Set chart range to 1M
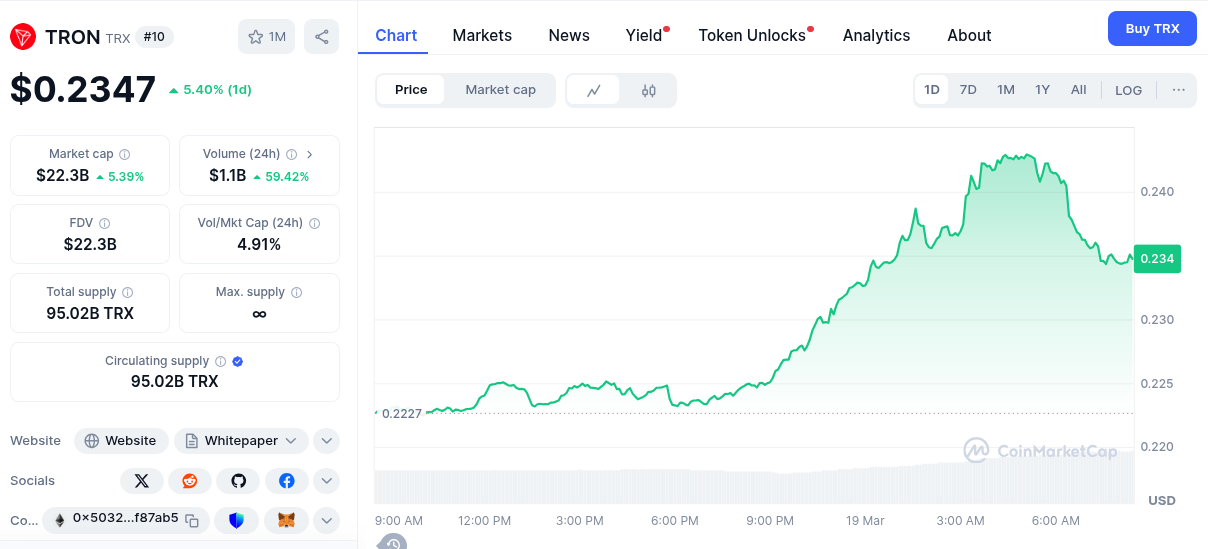 (x=1006, y=90)
